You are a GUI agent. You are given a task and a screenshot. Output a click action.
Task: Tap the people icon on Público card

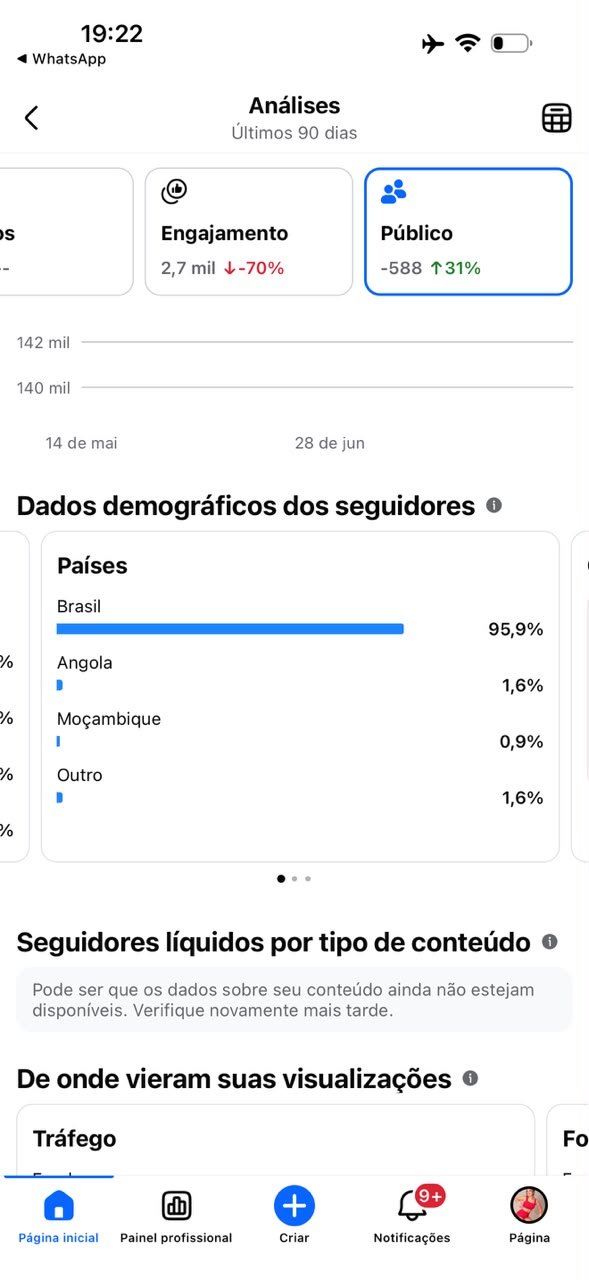pyautogui.click(x=394, y=191)
